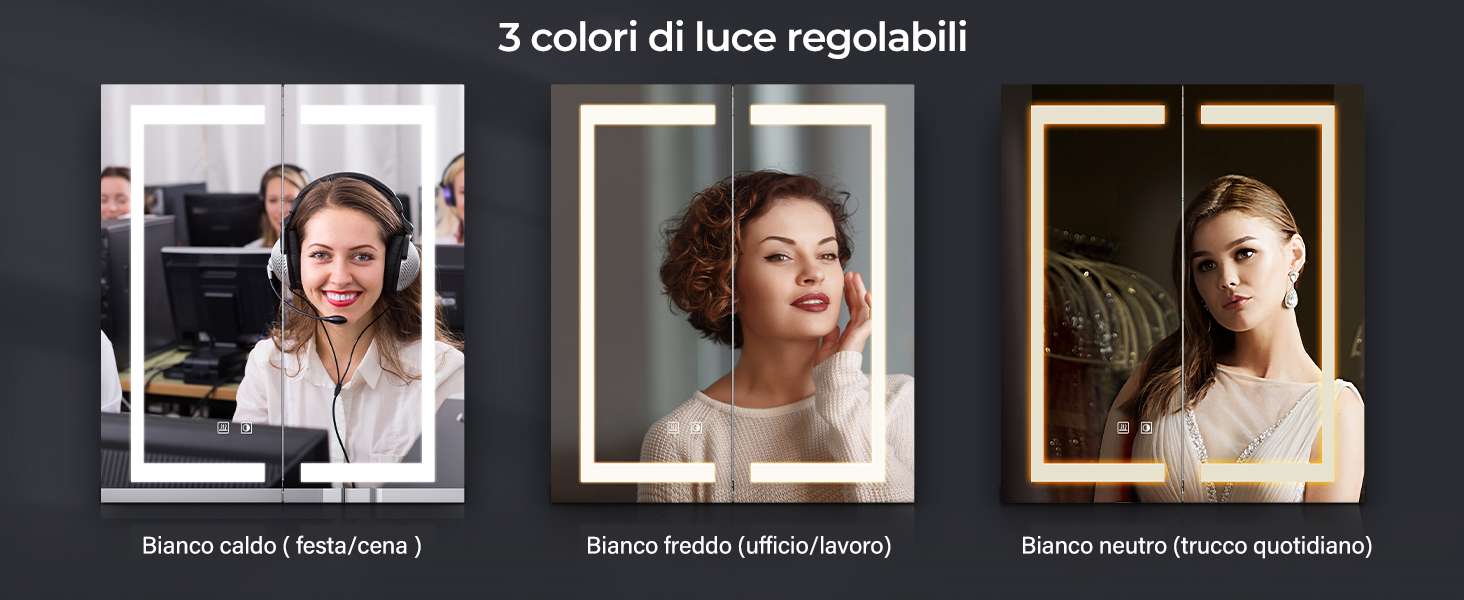
Task: Click the right door's LED strip on the headset-woman mirror
Action: coord(427,293)
